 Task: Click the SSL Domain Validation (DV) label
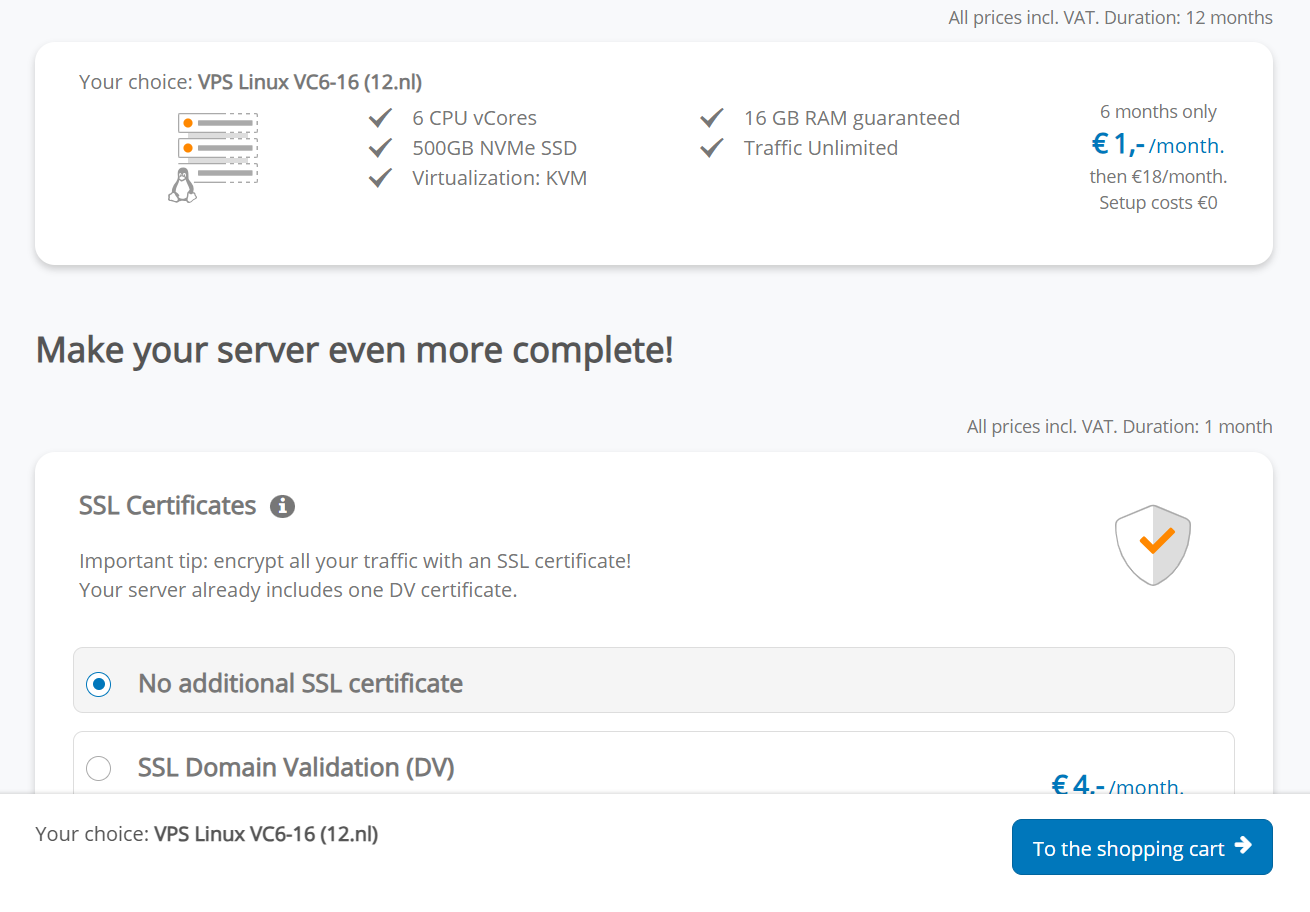(x=296, y=767)
